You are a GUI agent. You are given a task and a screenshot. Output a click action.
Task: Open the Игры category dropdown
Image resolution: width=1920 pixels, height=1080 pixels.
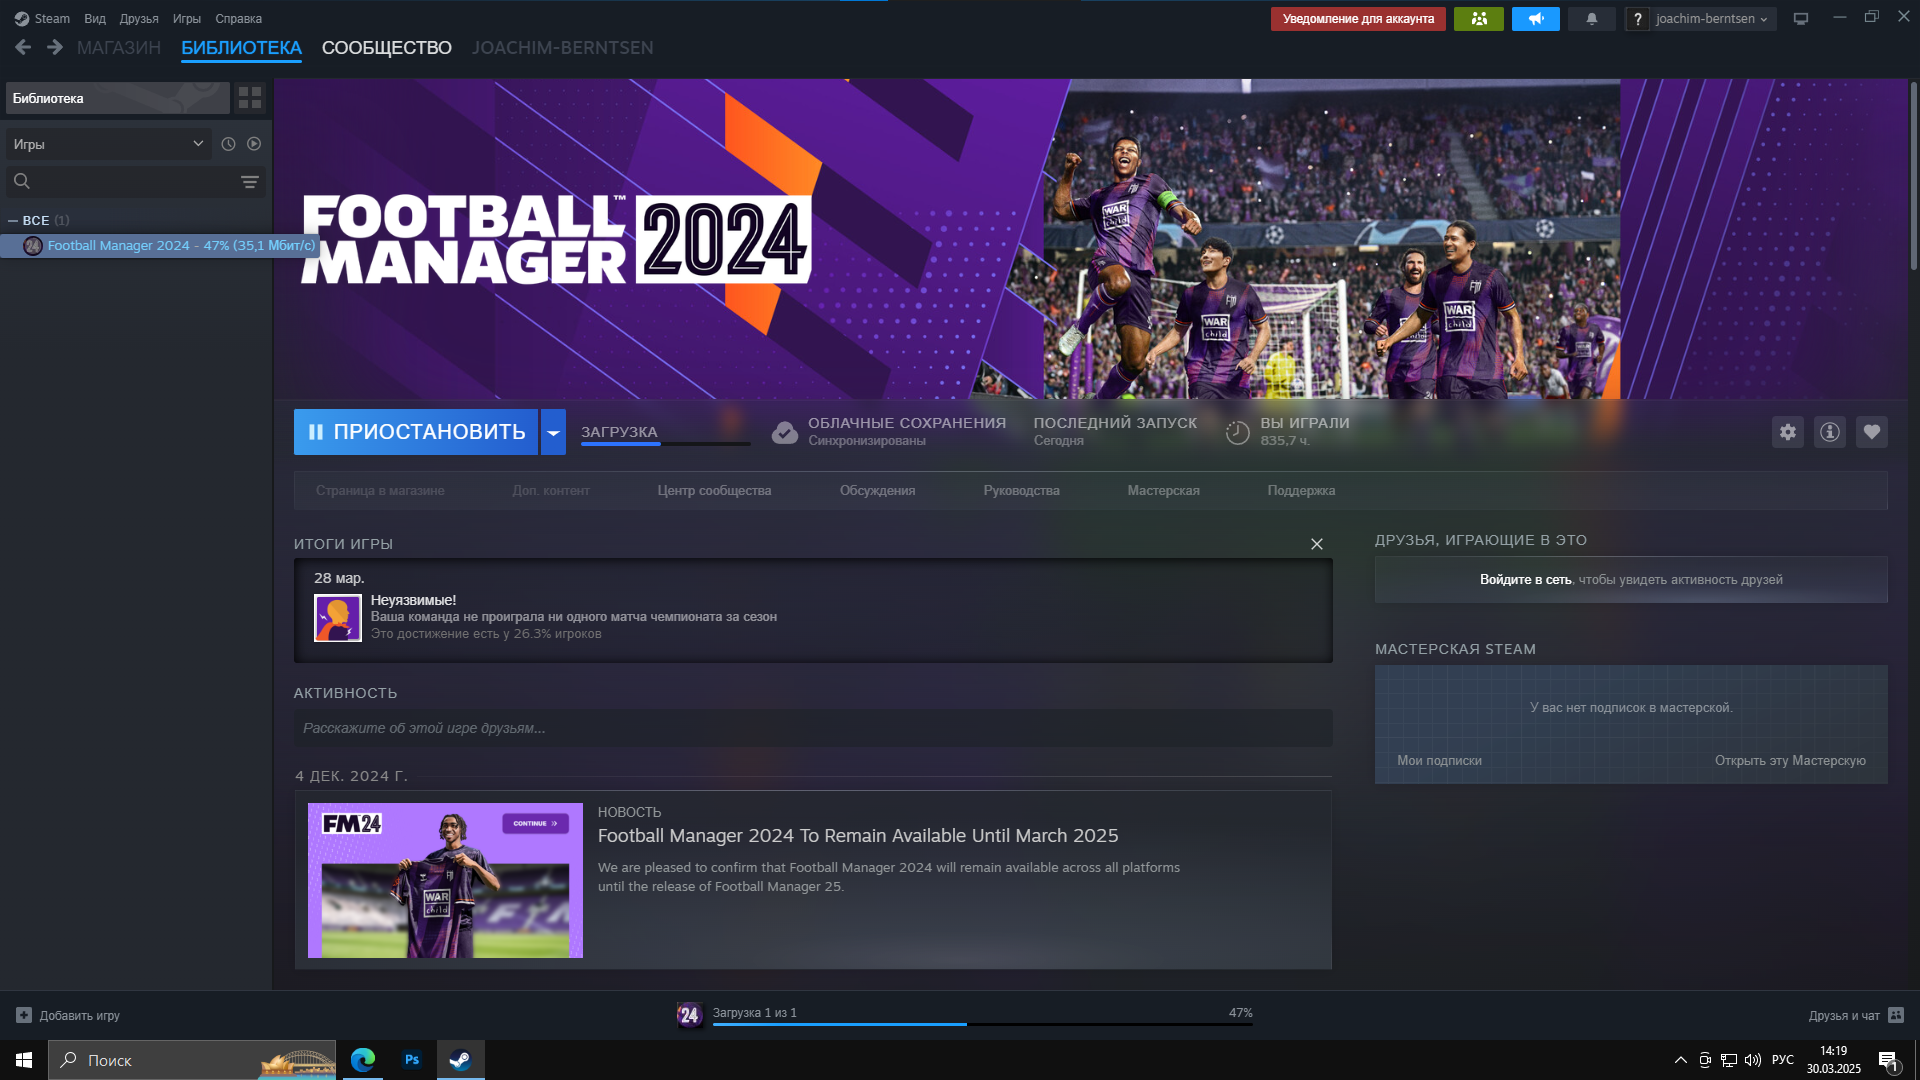[x=108, y=144]
